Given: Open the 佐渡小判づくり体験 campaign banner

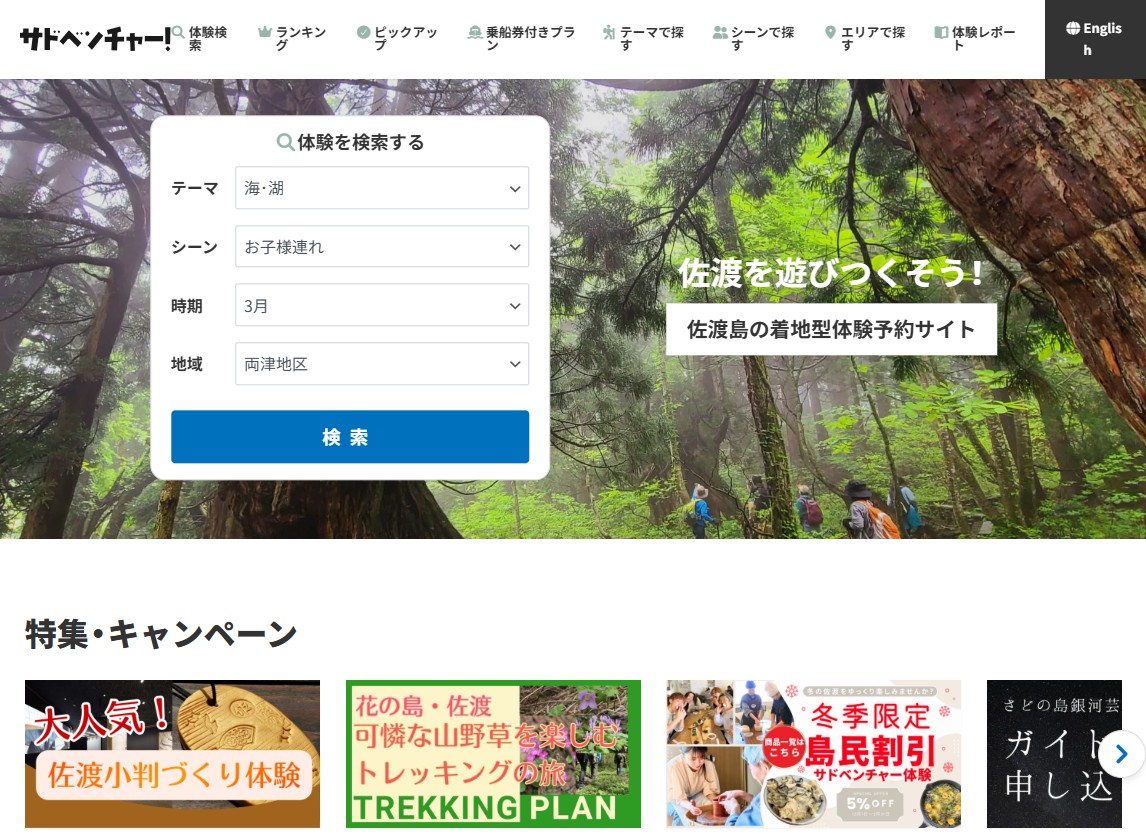Looking at the screenshot, I should 172,754.
